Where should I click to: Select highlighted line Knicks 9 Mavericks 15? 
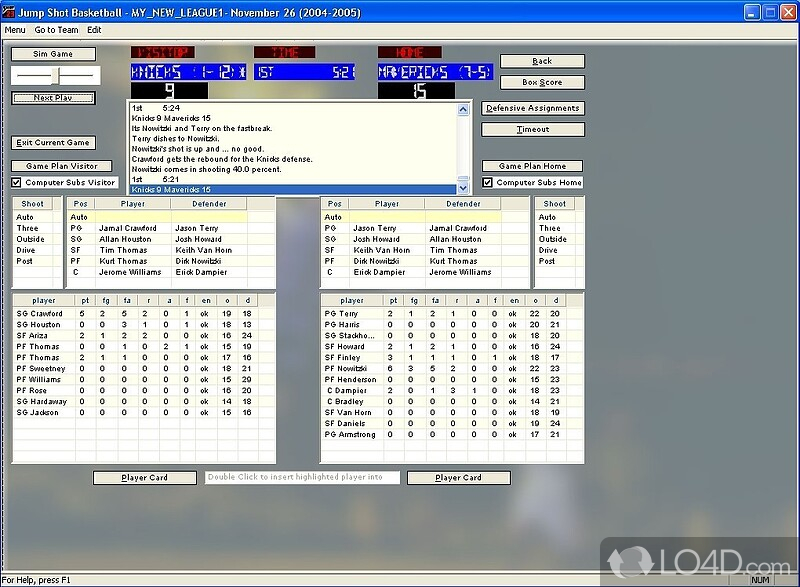tap(293, 190)
